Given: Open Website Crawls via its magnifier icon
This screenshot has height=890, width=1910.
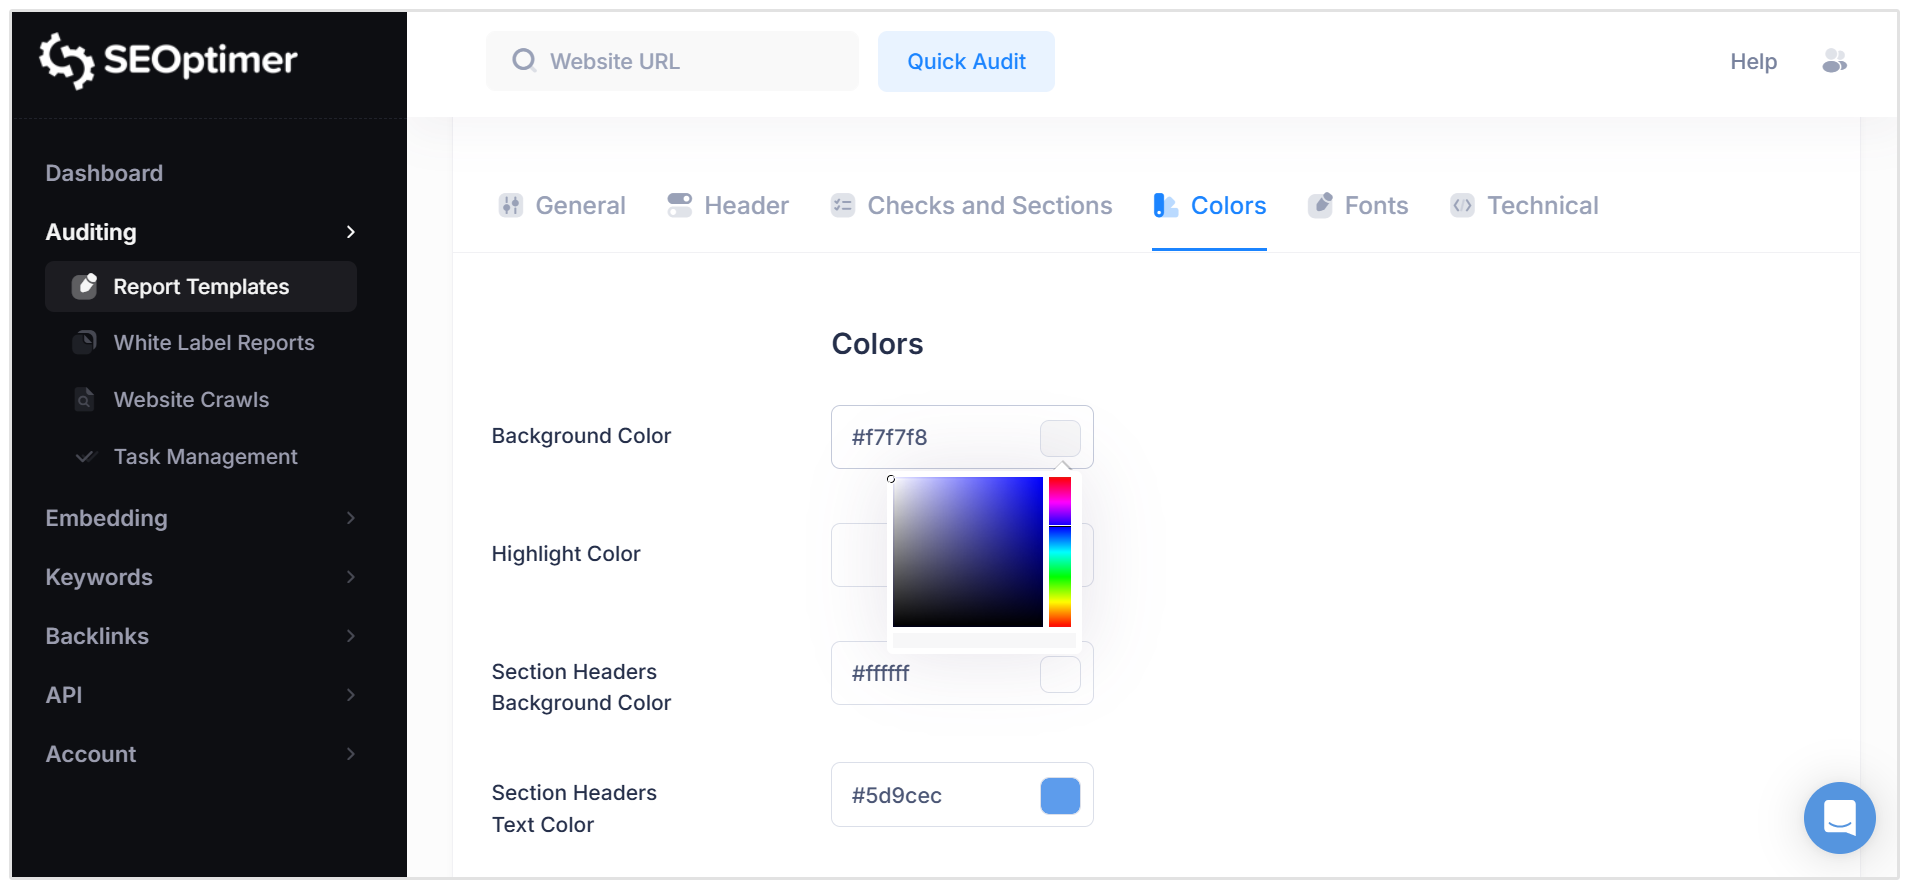Looking at the screenshot, I should click(x=86, y=399).
